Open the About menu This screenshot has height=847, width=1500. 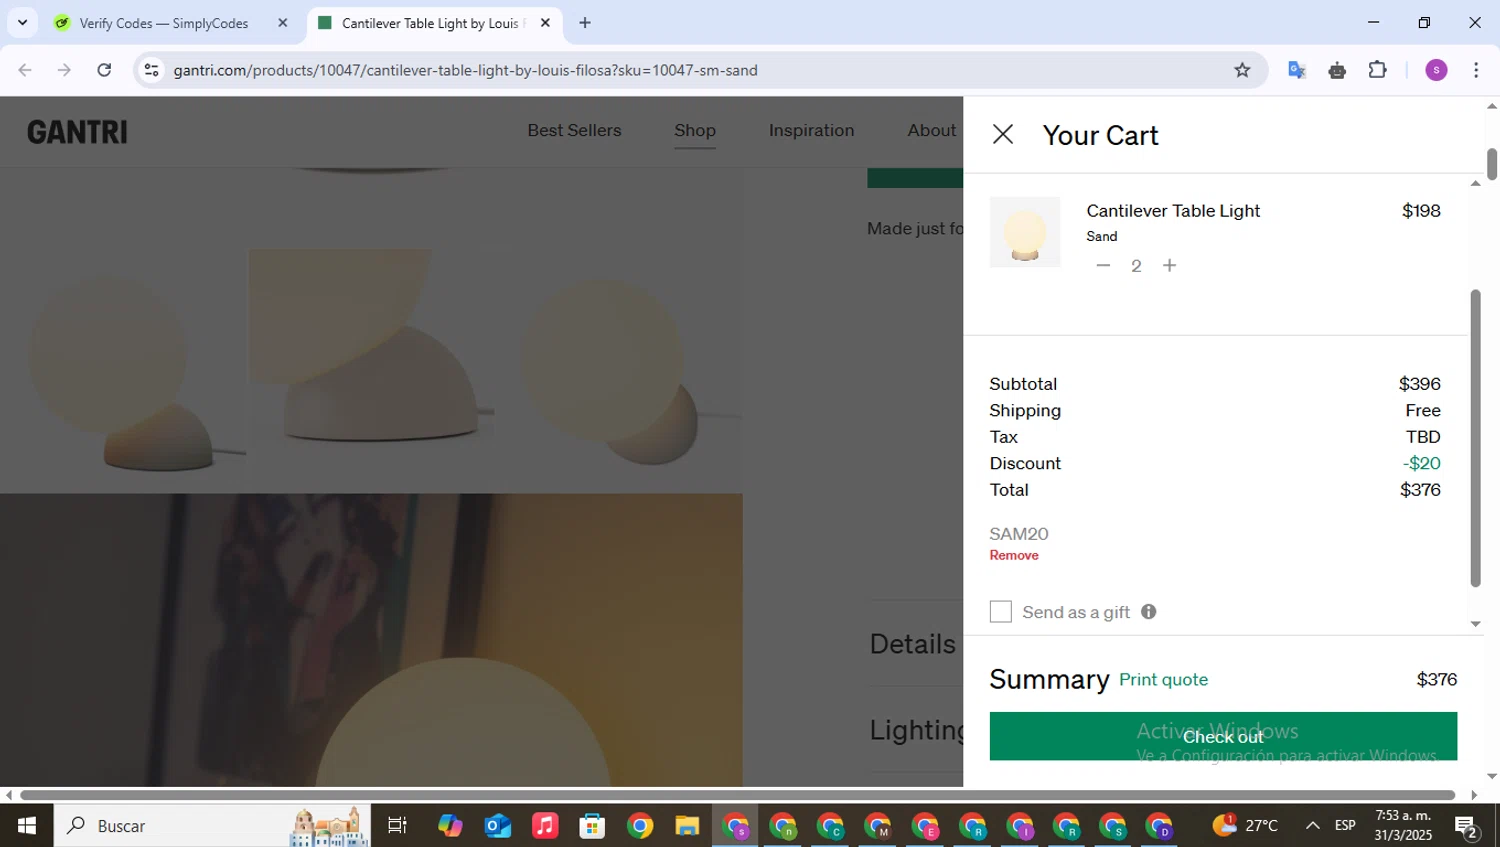coord(931,130)
